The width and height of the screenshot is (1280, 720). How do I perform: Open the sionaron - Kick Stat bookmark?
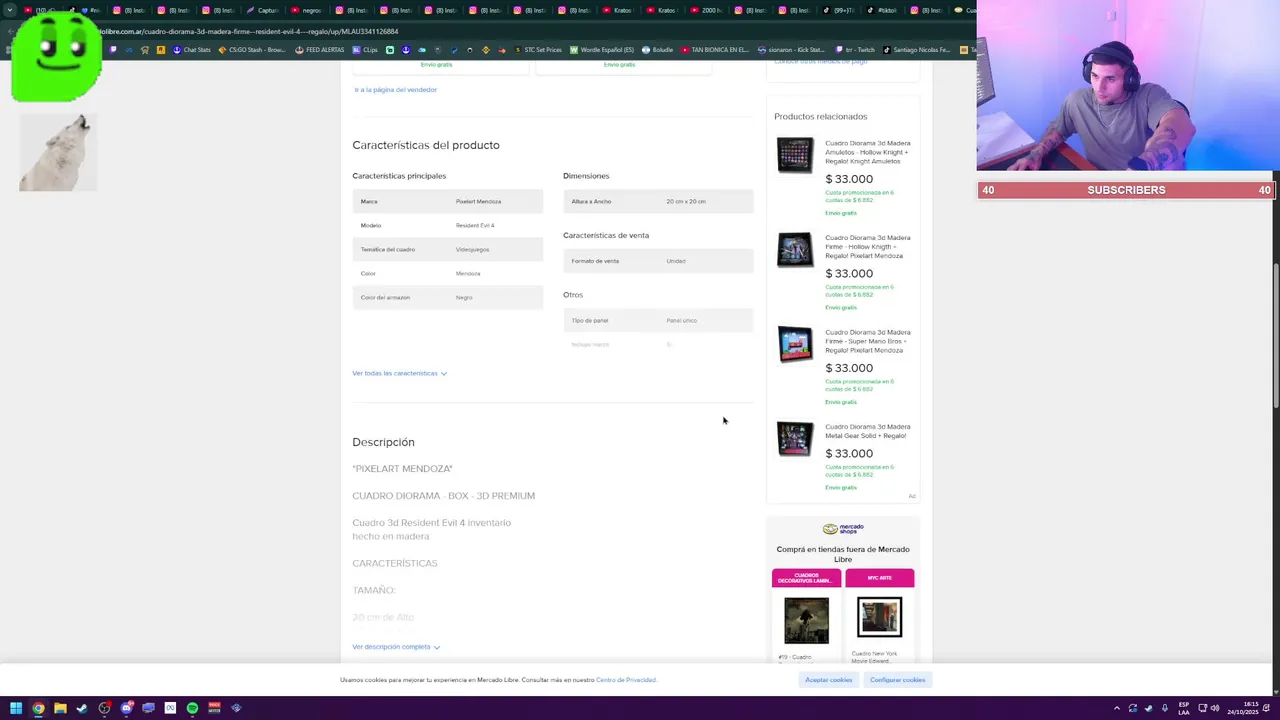pyautogui.click(x=791, y=50)
